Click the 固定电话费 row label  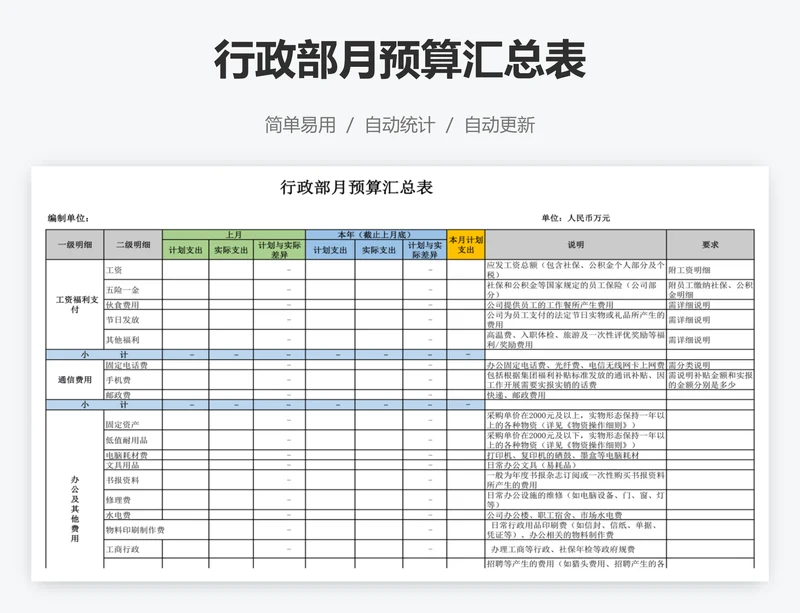(x=125, y=365)
